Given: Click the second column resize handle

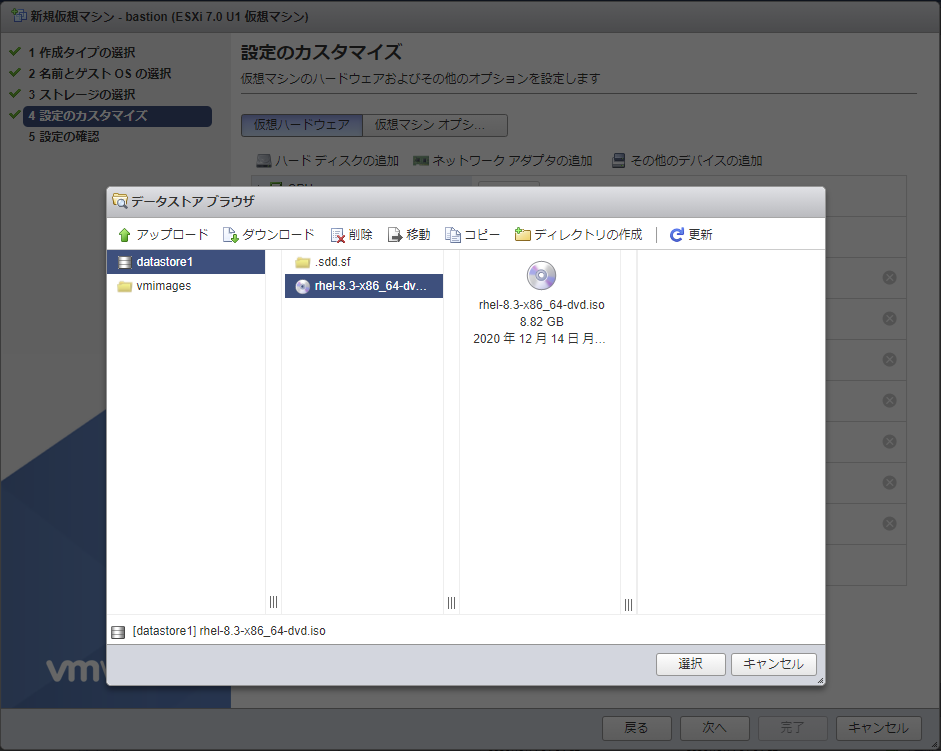Looking at the screenshot, I should (451, 603).
